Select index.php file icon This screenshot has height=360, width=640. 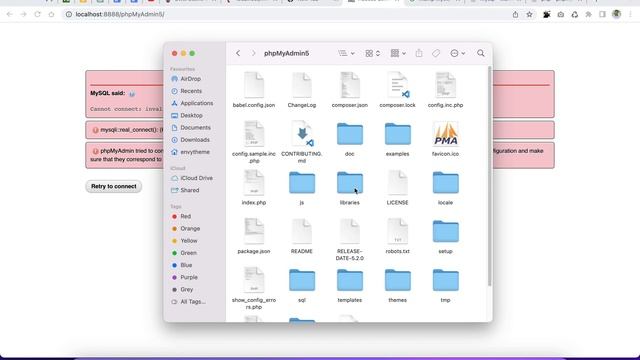(254, 182)
